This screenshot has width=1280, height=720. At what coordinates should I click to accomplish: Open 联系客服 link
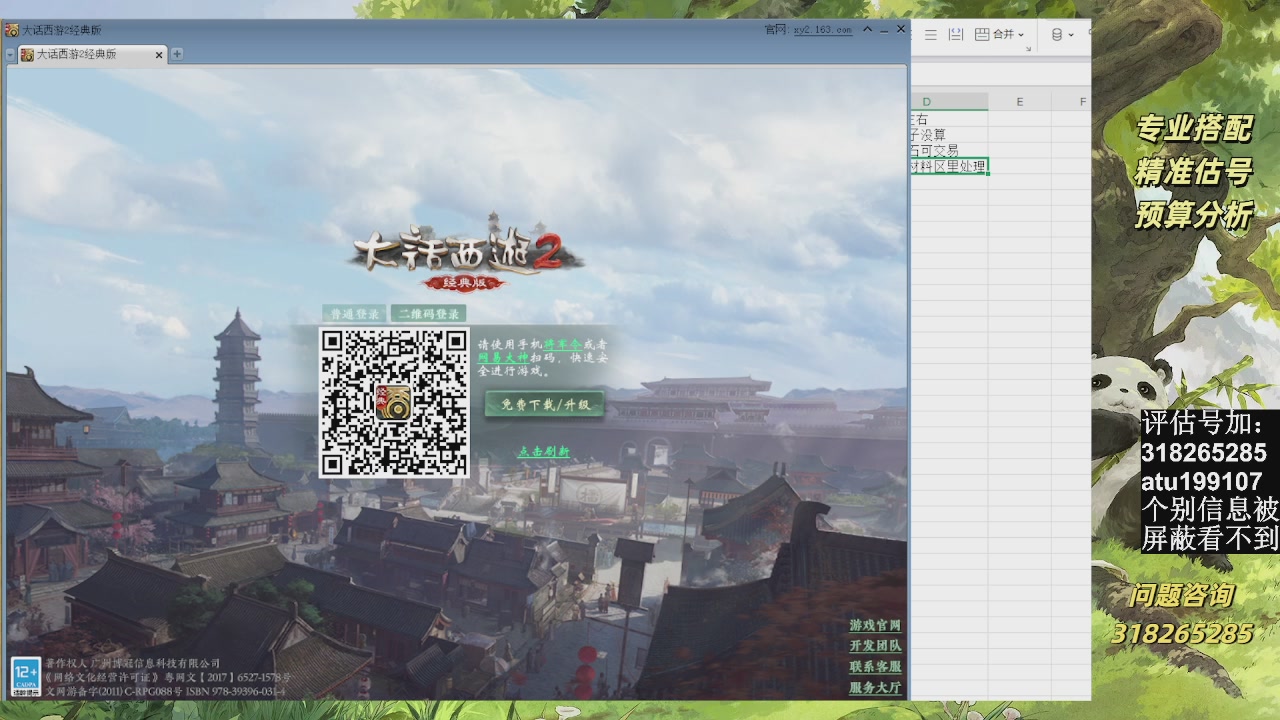point(875,667)
